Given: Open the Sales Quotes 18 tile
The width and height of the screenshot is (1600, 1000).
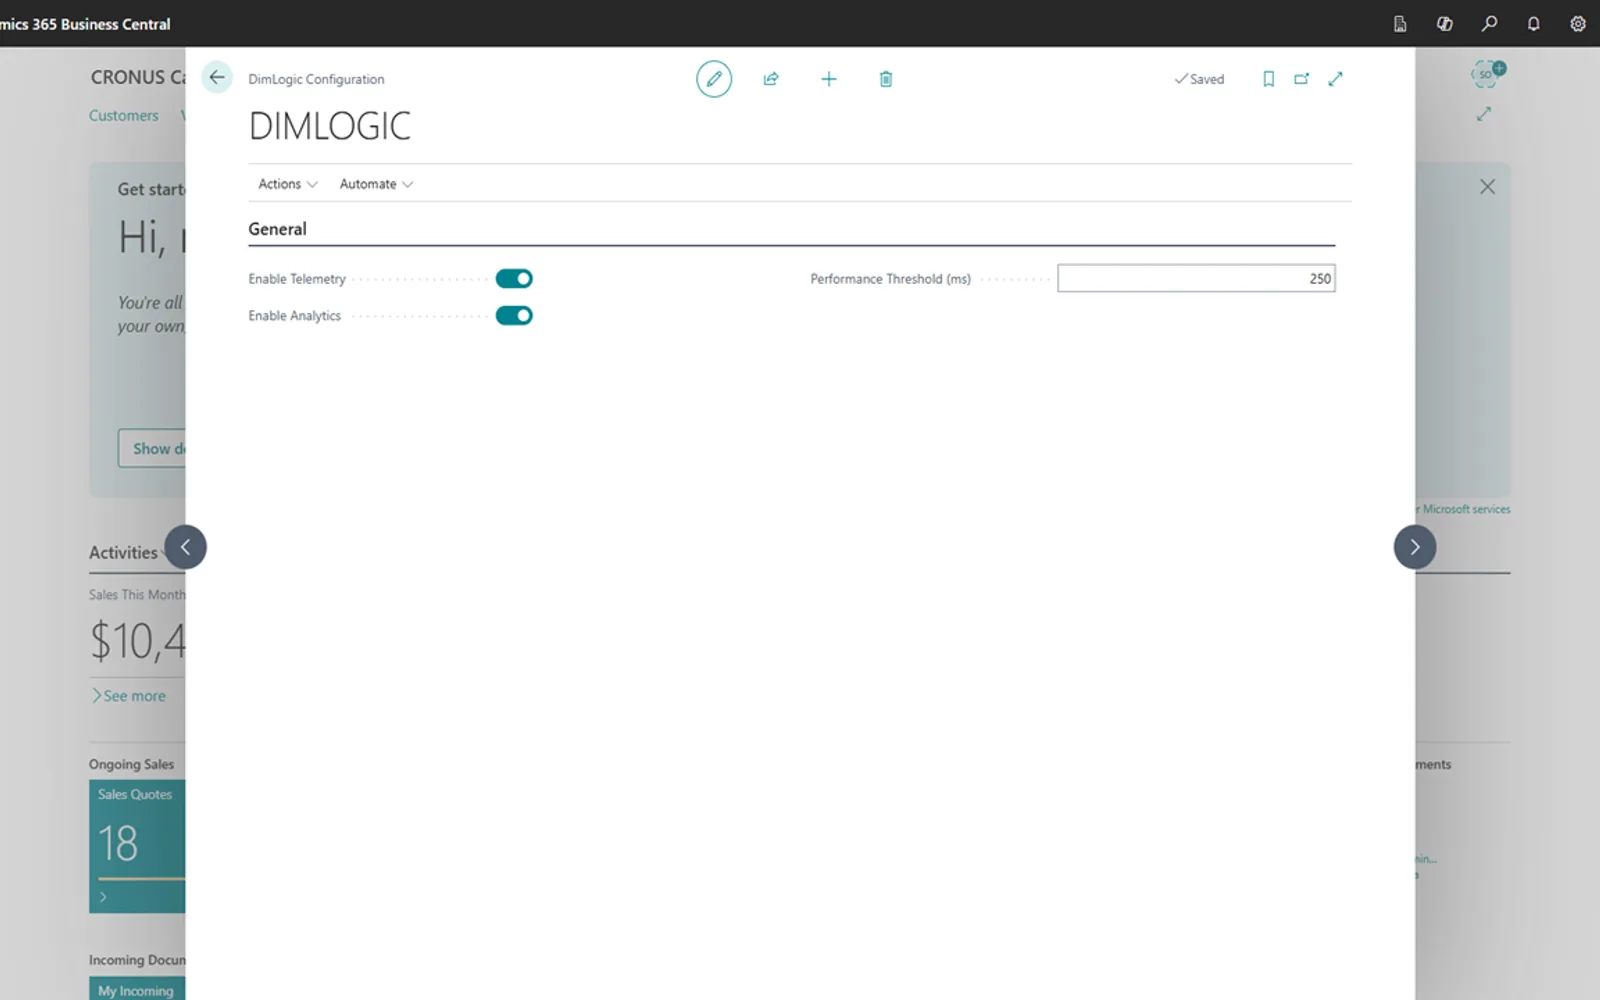Looking at the screenshot, I should tap(137, 846).
